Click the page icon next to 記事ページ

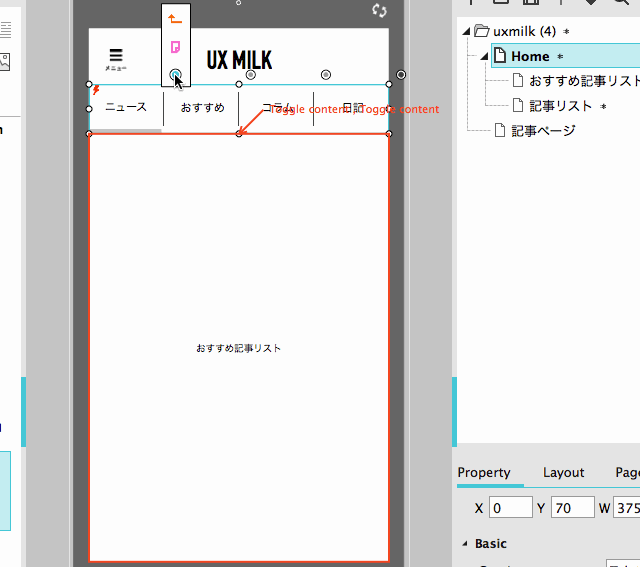click(x=500, y=130)
